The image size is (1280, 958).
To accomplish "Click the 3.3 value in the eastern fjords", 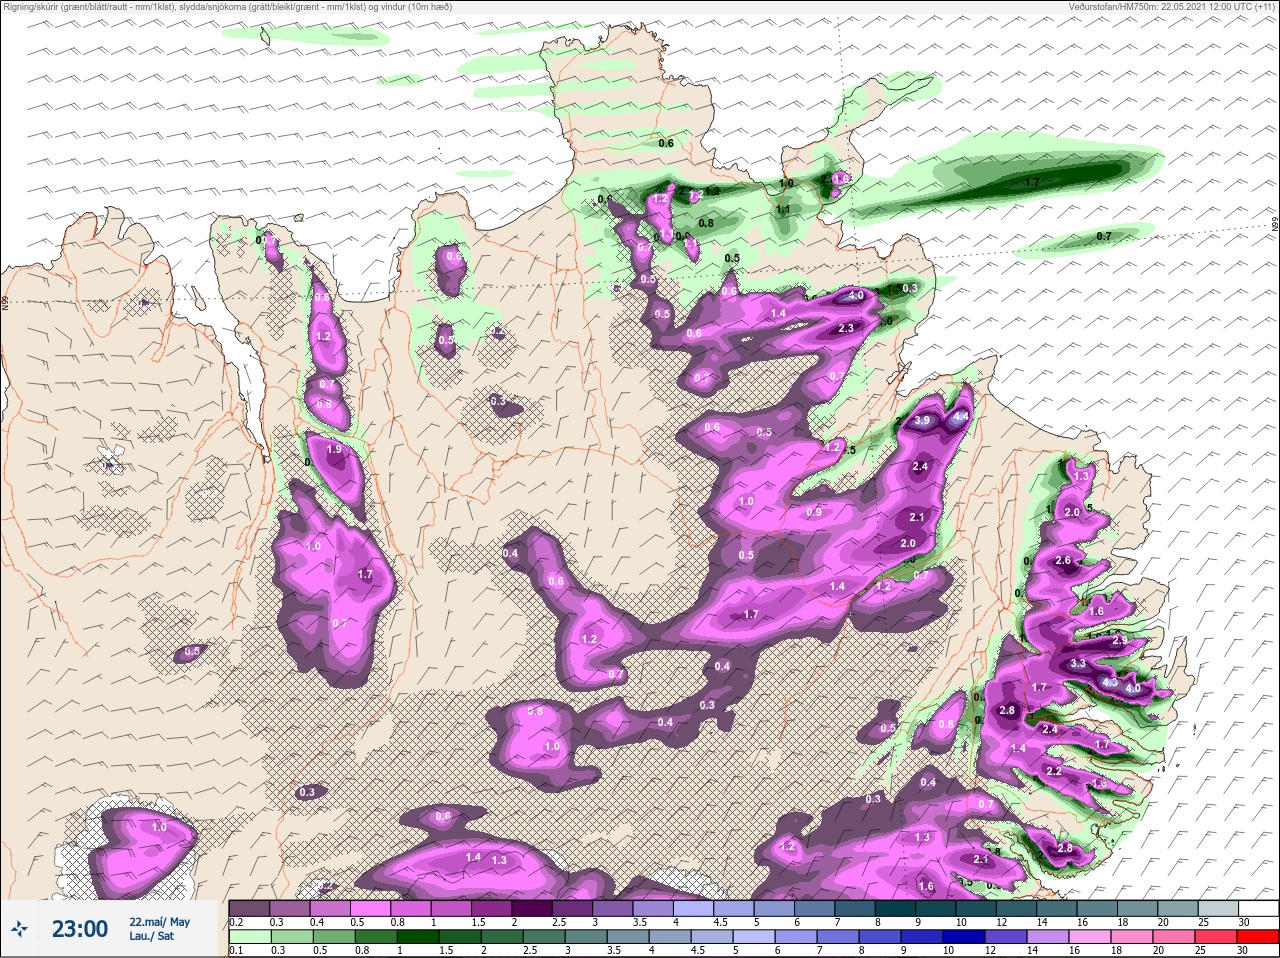I will [x=1077, y=664].
